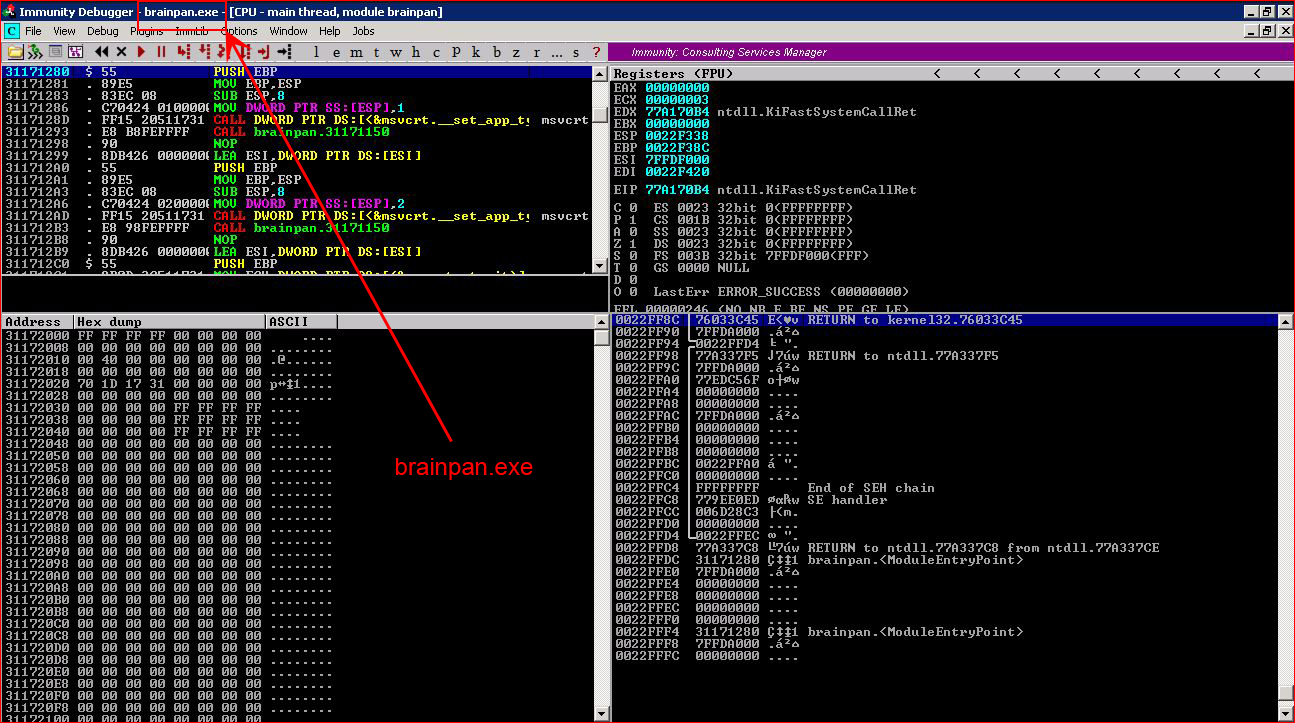The height and width of the screenshot is (723, 1295).
Task: Open the Help menu
Action: point(330,31)
